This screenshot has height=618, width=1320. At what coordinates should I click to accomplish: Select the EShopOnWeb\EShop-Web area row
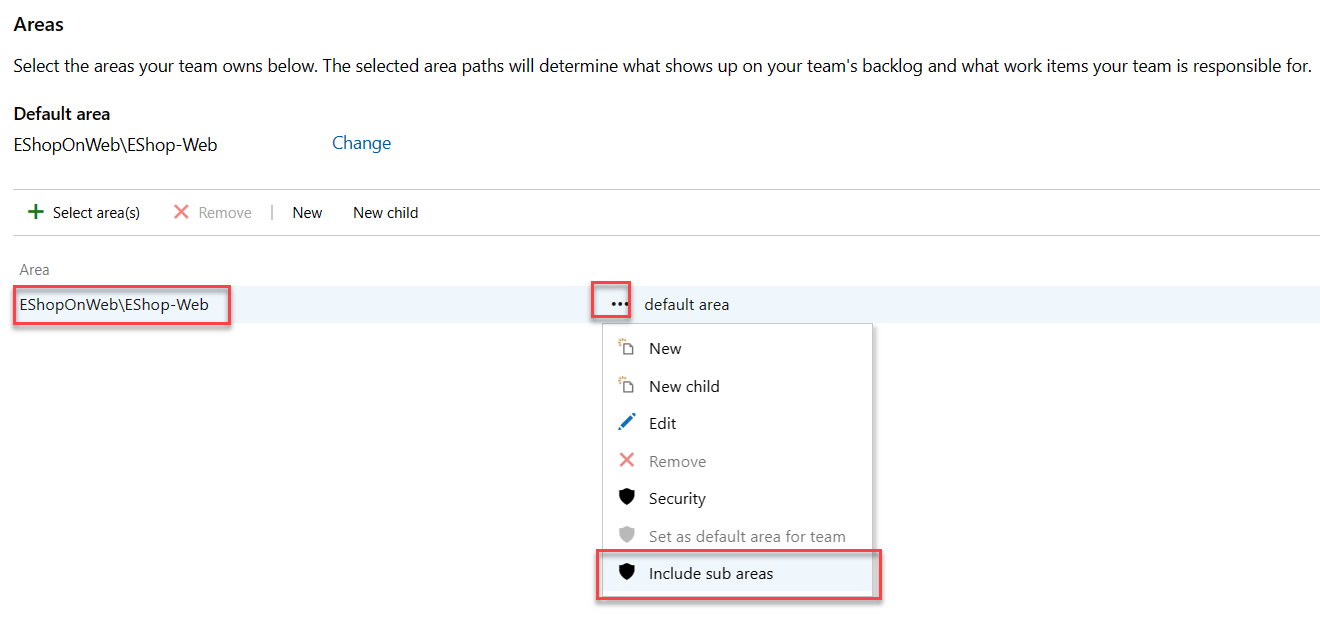pos(114,304)
